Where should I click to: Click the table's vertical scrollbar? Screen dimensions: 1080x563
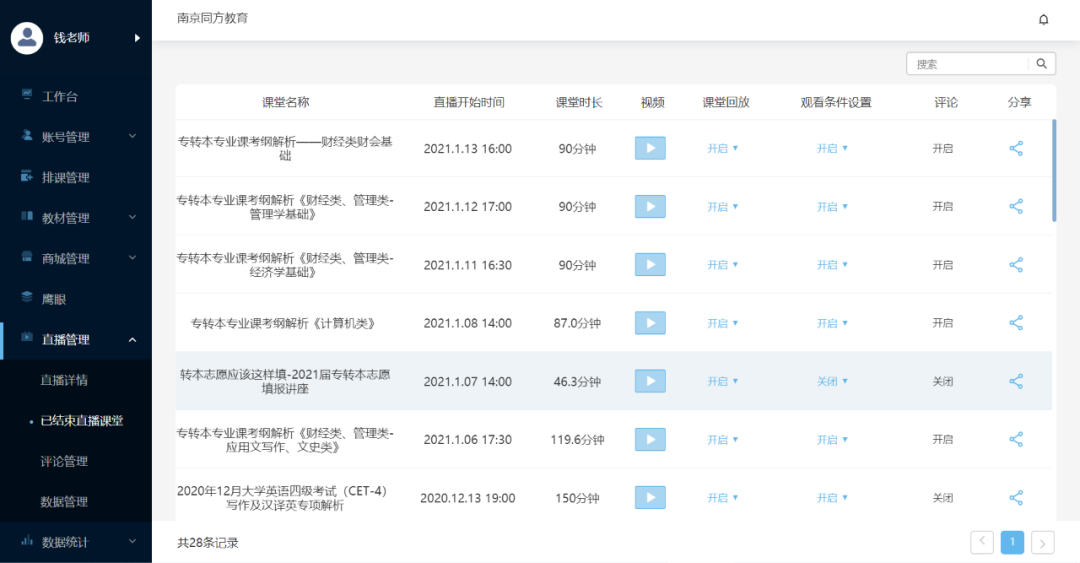pyautogui.click(x=1054, y=171)
